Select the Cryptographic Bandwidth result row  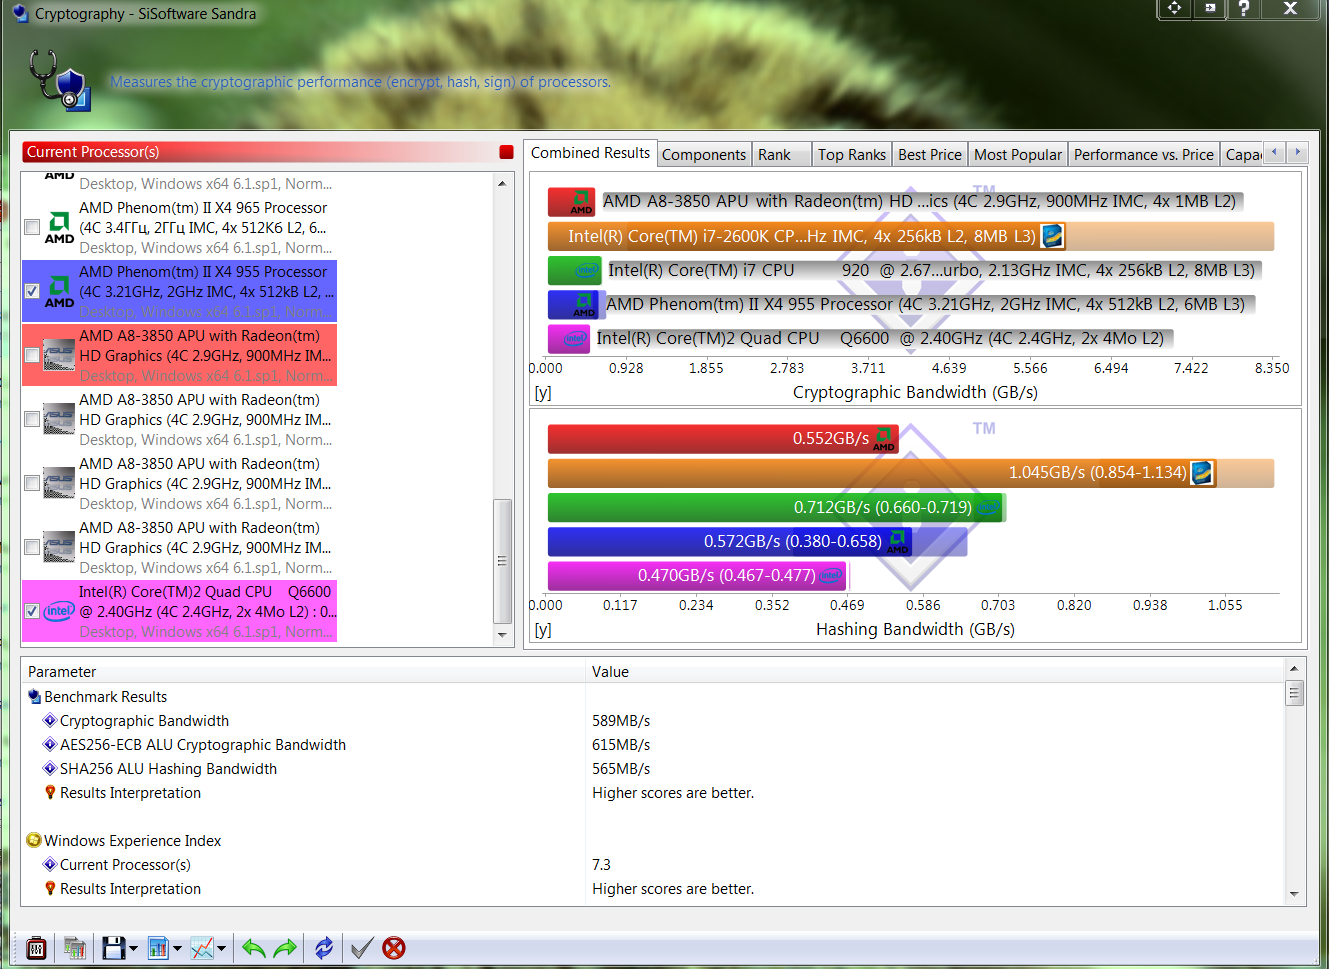pyautogui.click(x=653, y=721)
